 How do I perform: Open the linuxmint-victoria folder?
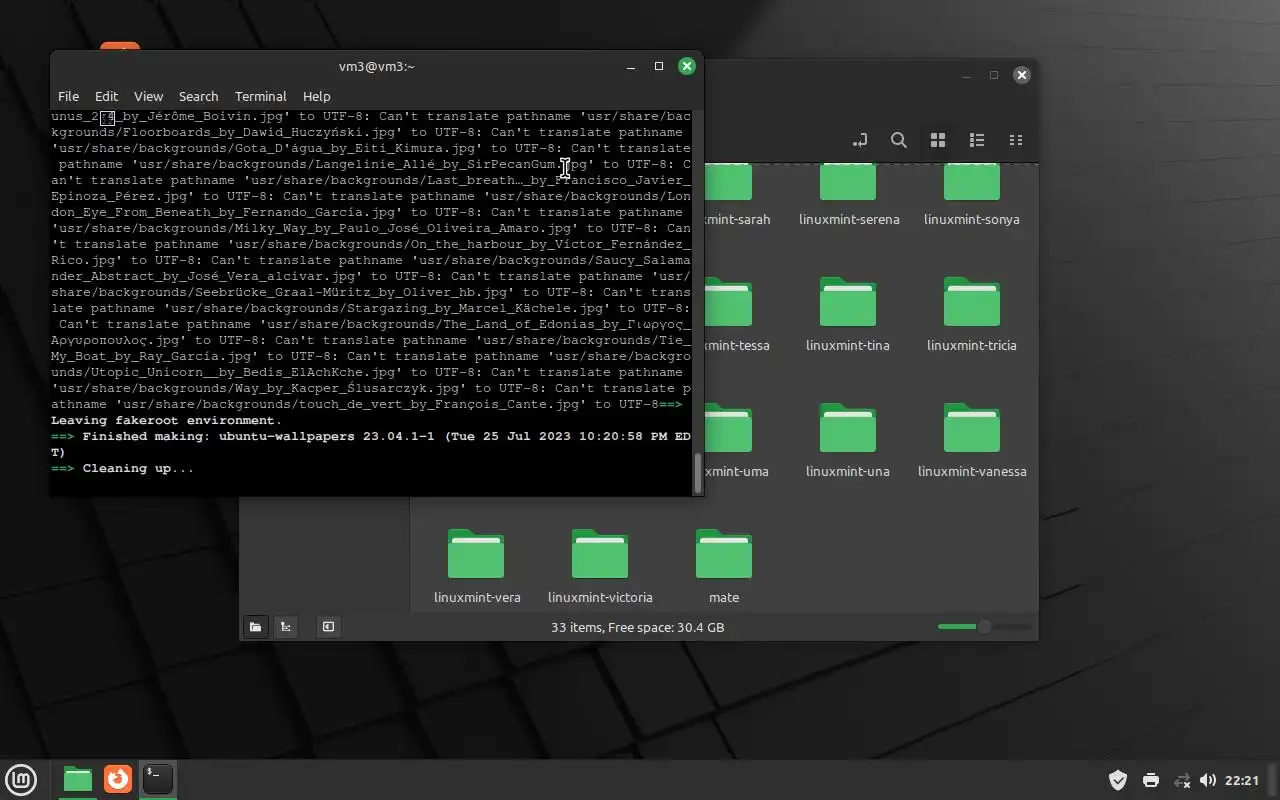click(x=600, y=567)
